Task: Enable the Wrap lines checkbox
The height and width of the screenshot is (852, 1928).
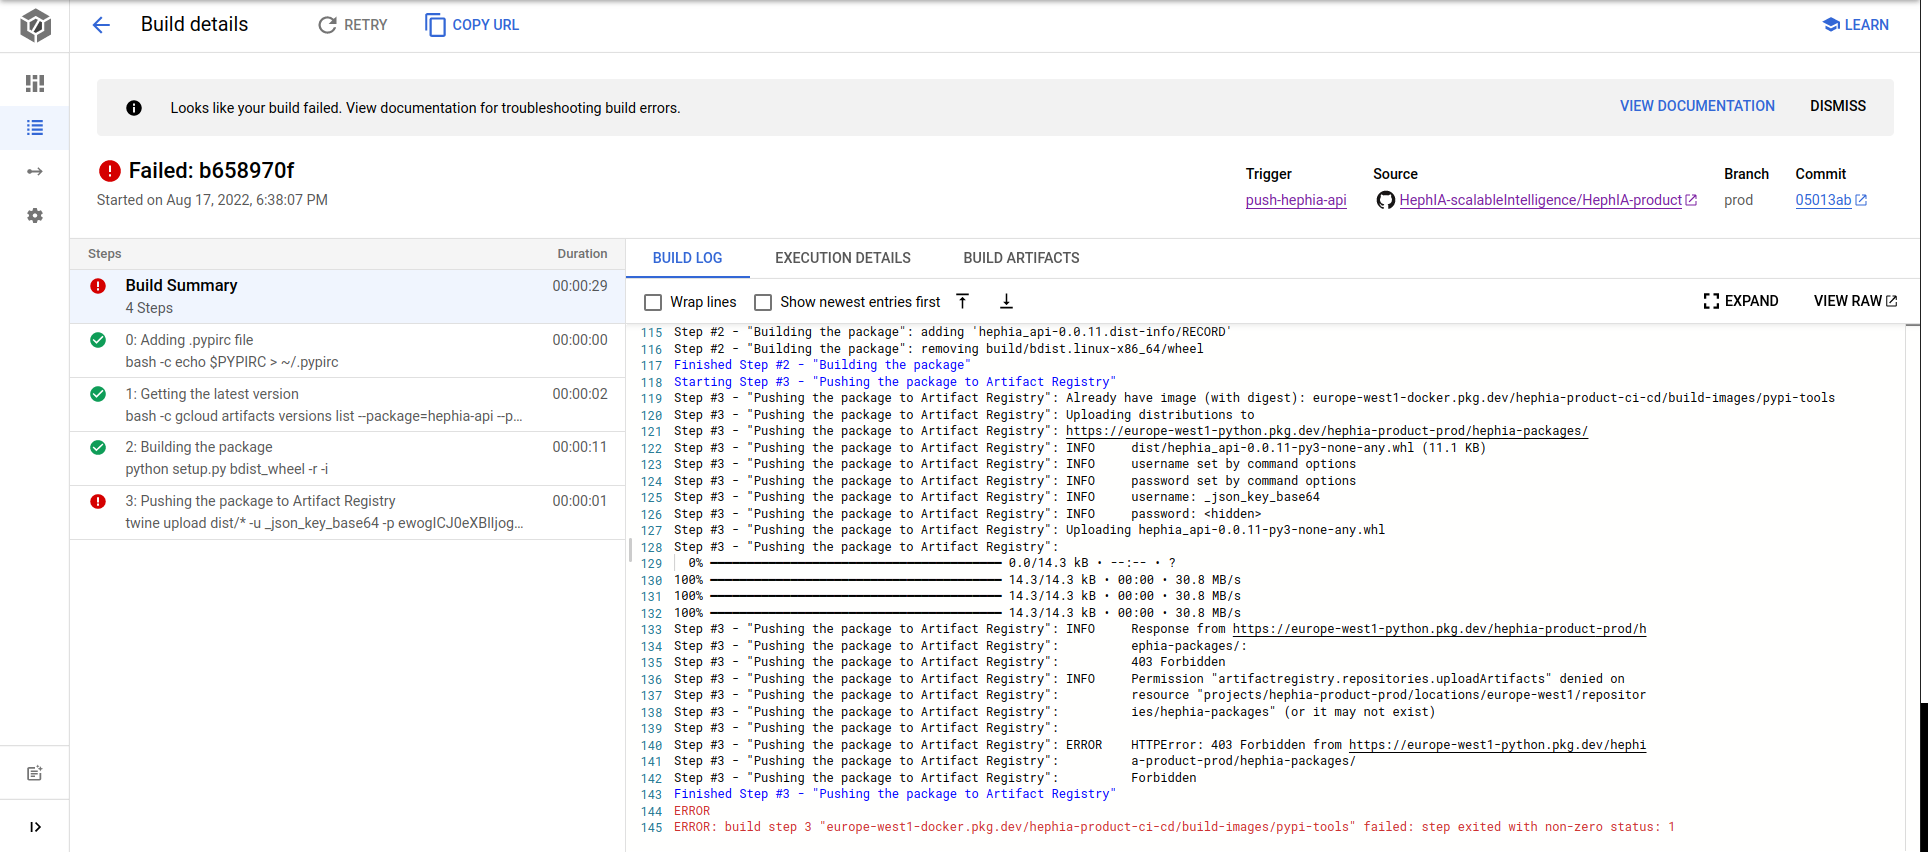Action: [653, 302]
